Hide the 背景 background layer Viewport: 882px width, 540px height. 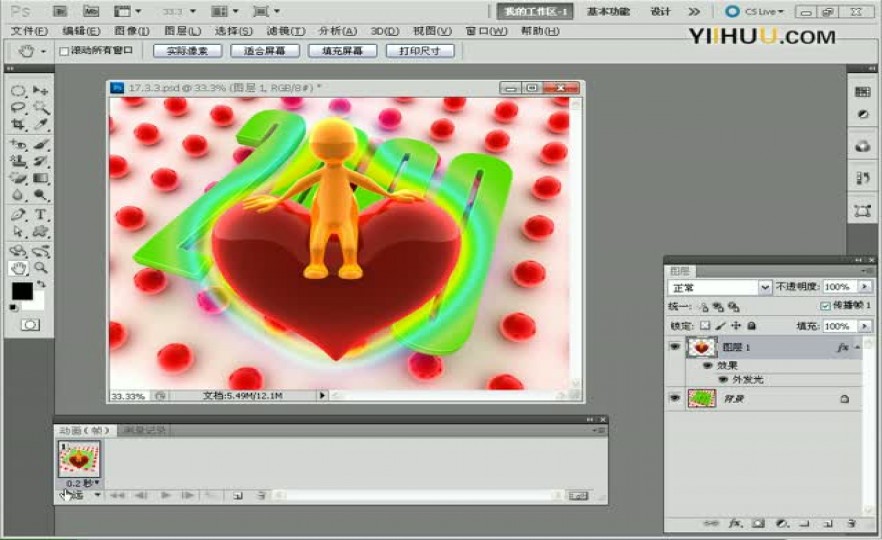point(674,398)
